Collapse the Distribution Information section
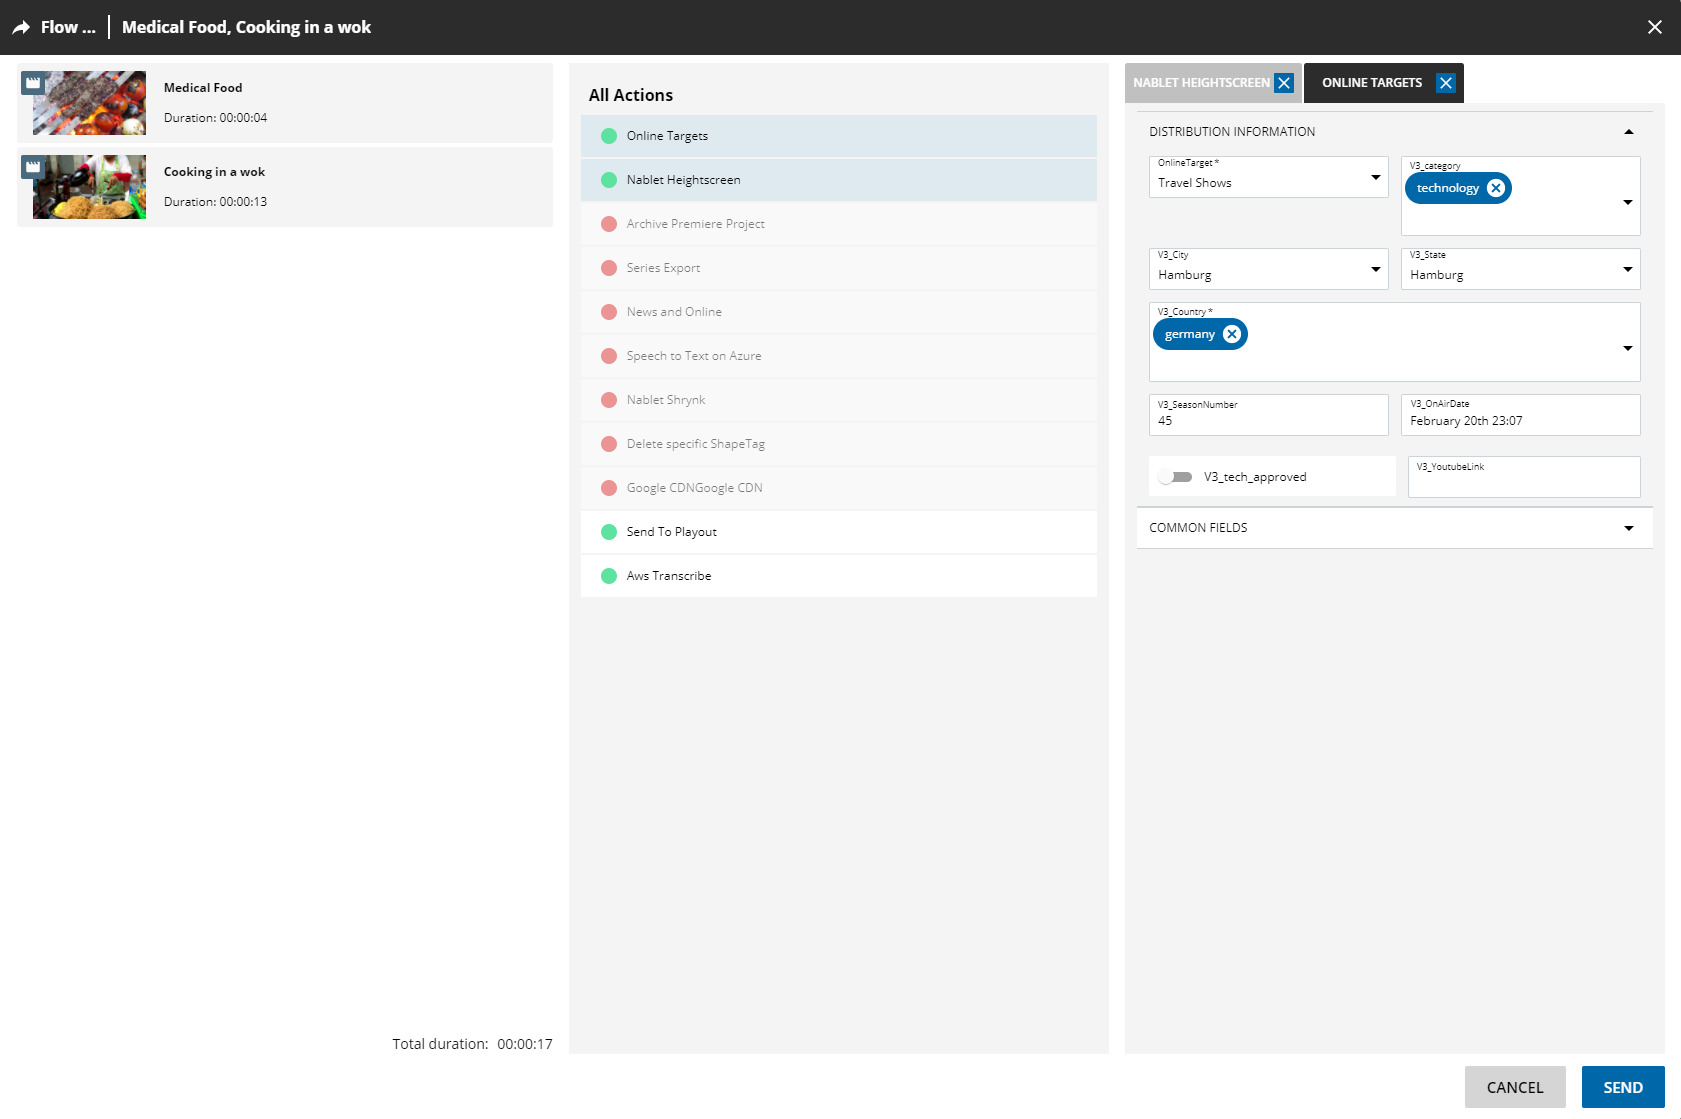This screenshot has height=1119, width=1681. tap(1628, 132)
